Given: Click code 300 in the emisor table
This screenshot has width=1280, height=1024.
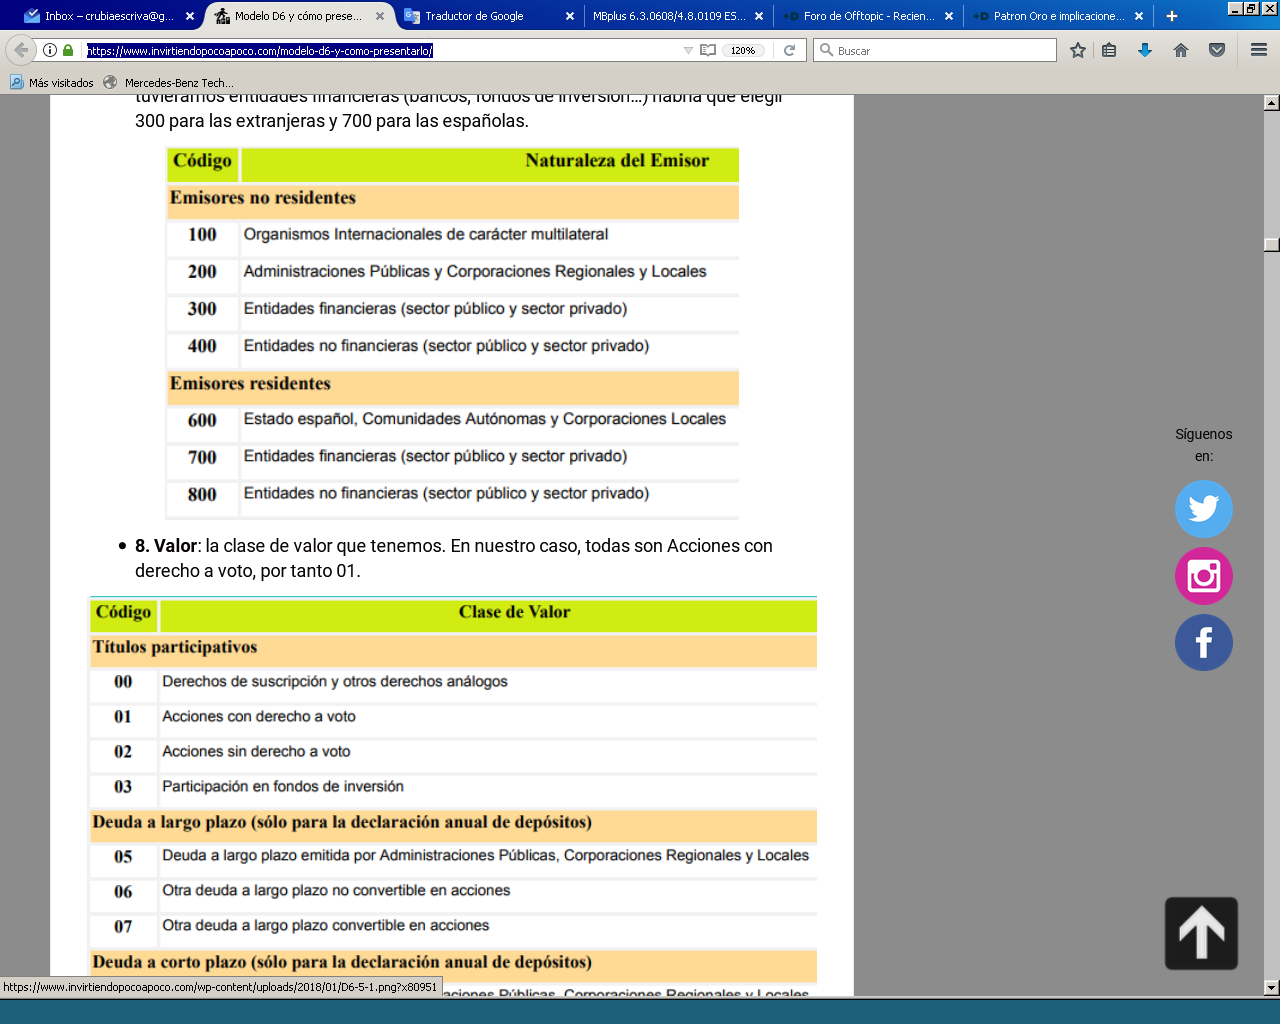Looking at the screenshot, I should click(x=202, y=309).
